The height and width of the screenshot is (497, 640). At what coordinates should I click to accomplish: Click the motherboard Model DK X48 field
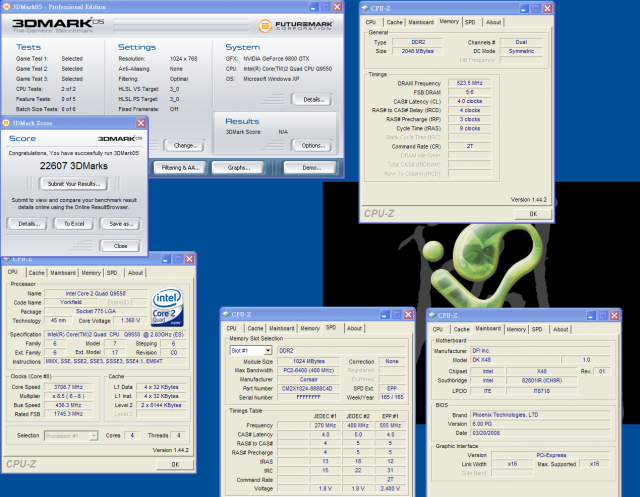point(516,360)
